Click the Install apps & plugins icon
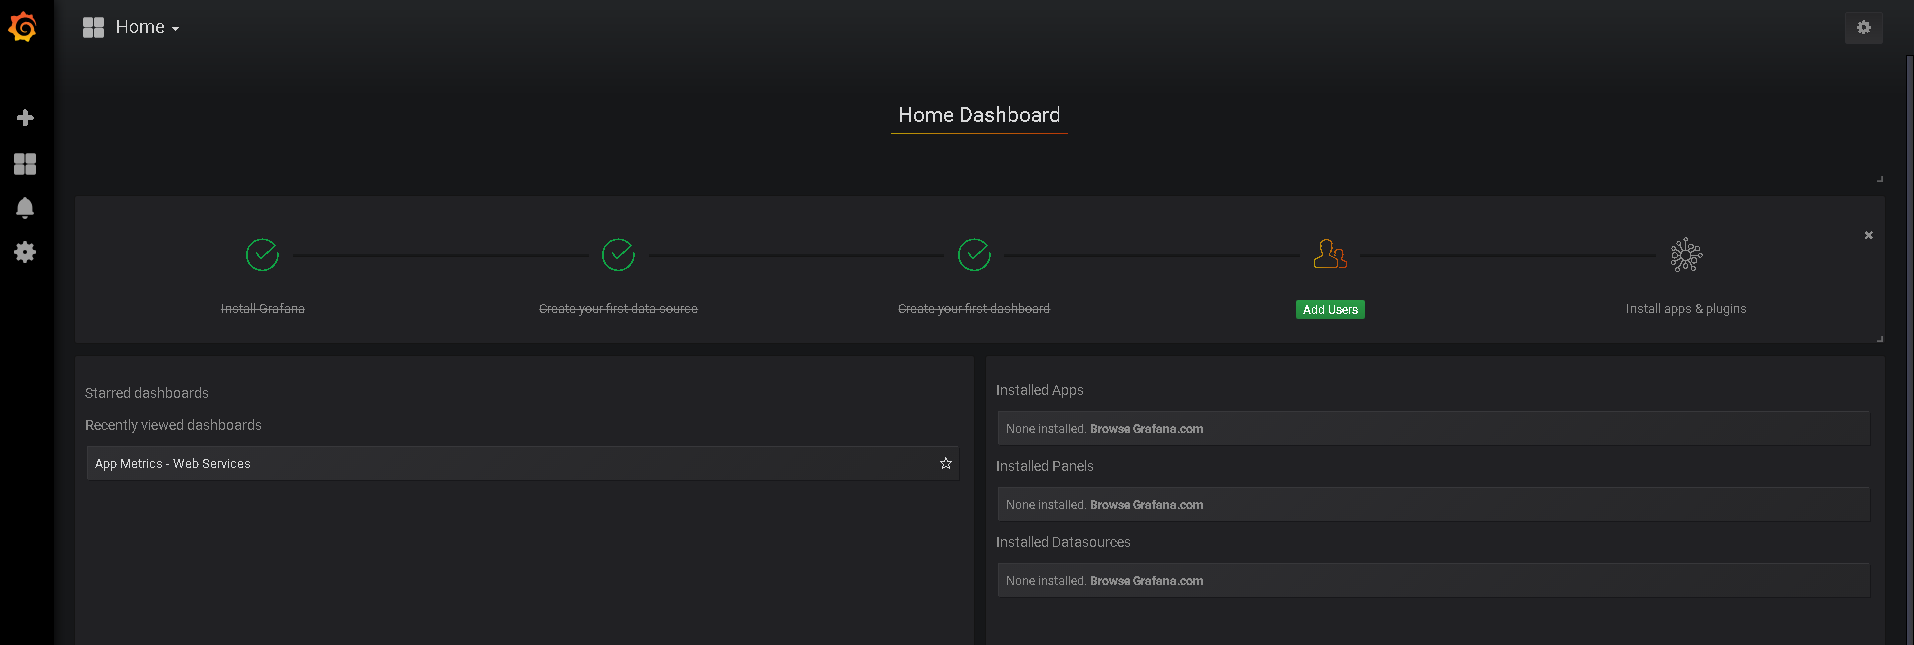Screen dimensions: 1914x645 click(x=1686, y=255)
